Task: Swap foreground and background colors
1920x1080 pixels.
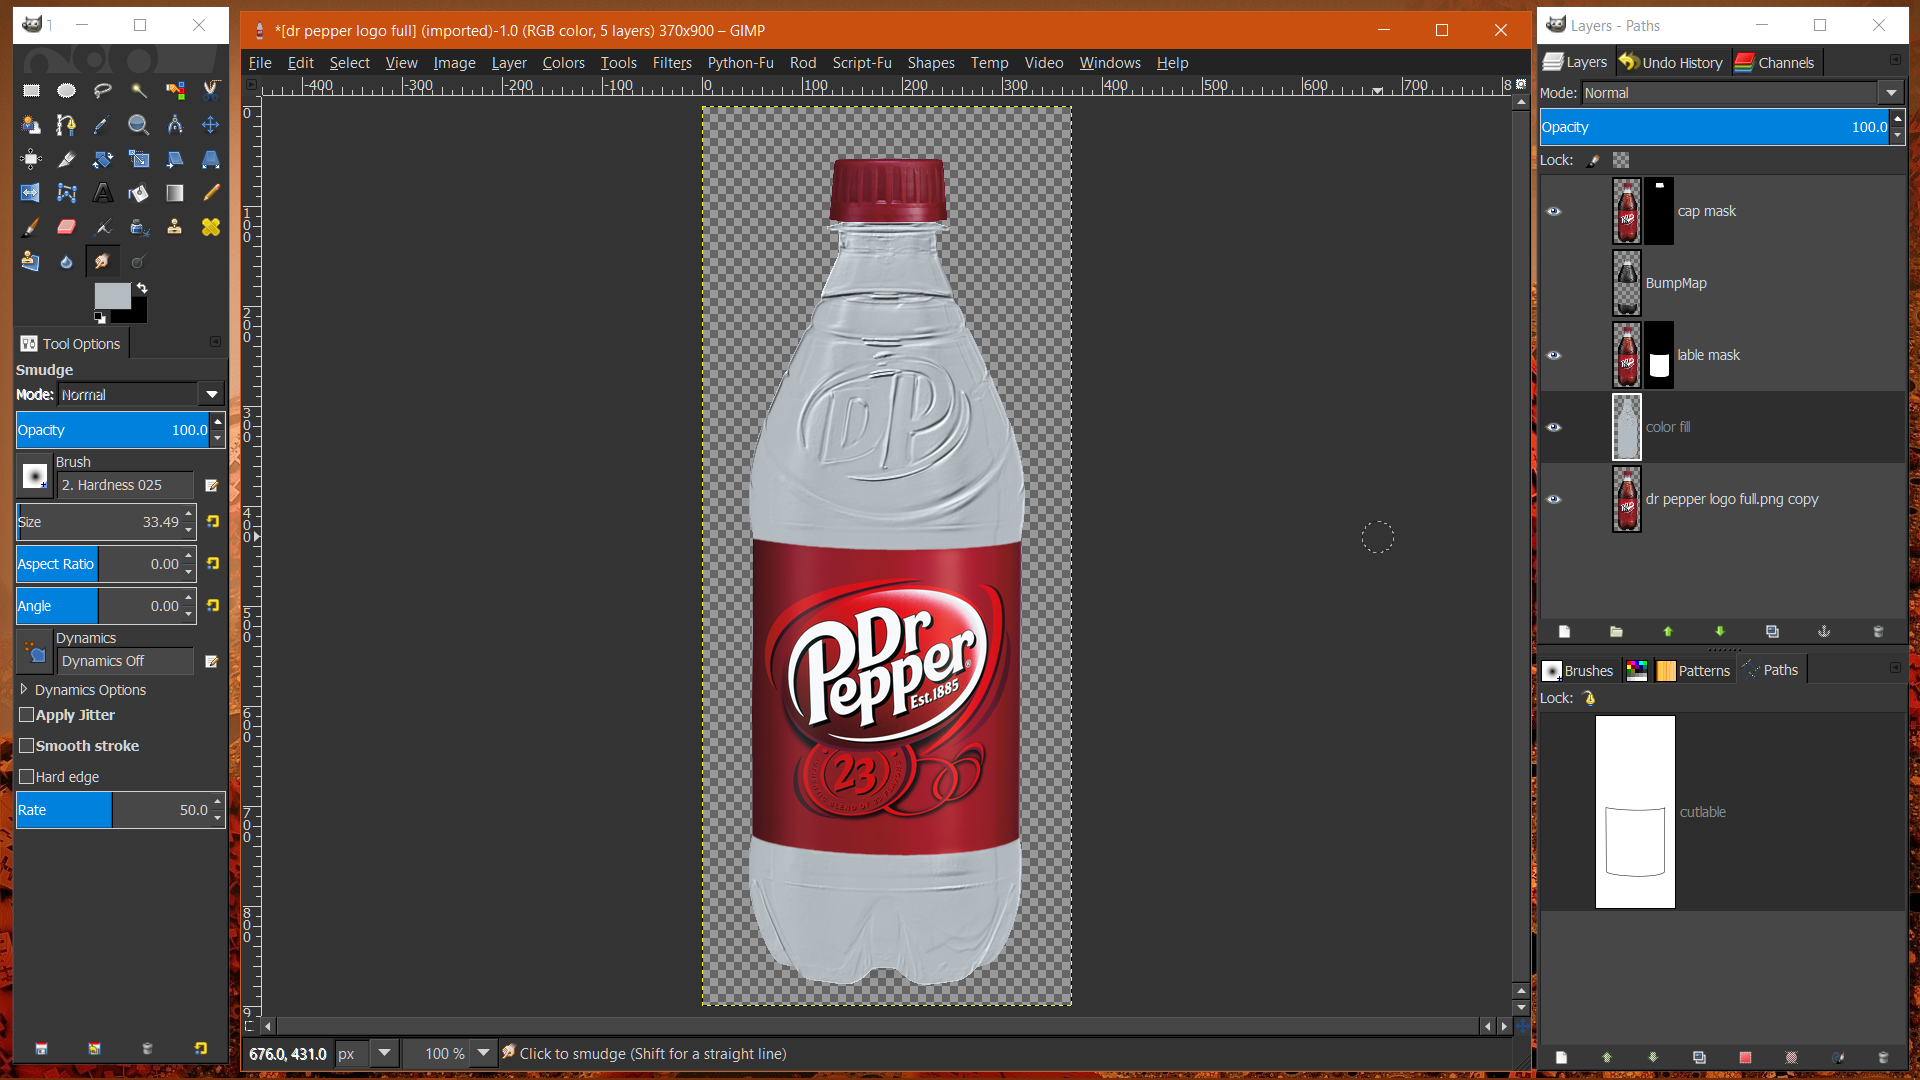Action: click(x=142, y=288)
